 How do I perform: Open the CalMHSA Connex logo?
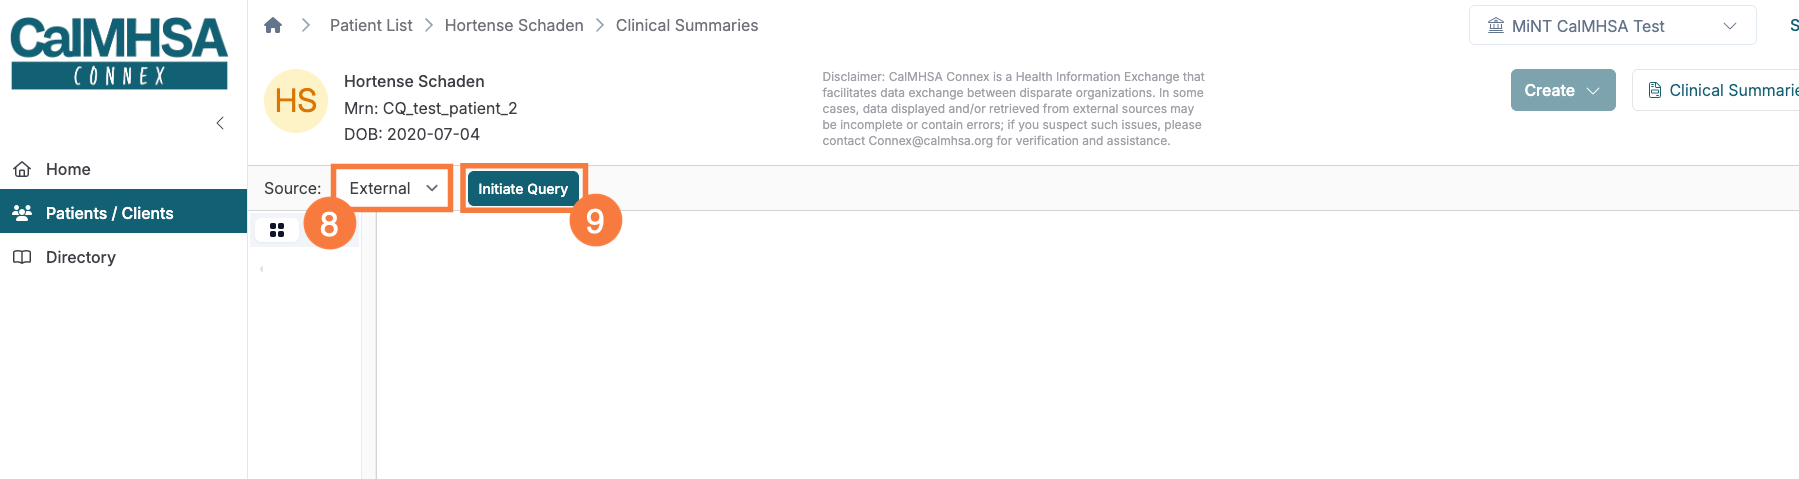119,53
